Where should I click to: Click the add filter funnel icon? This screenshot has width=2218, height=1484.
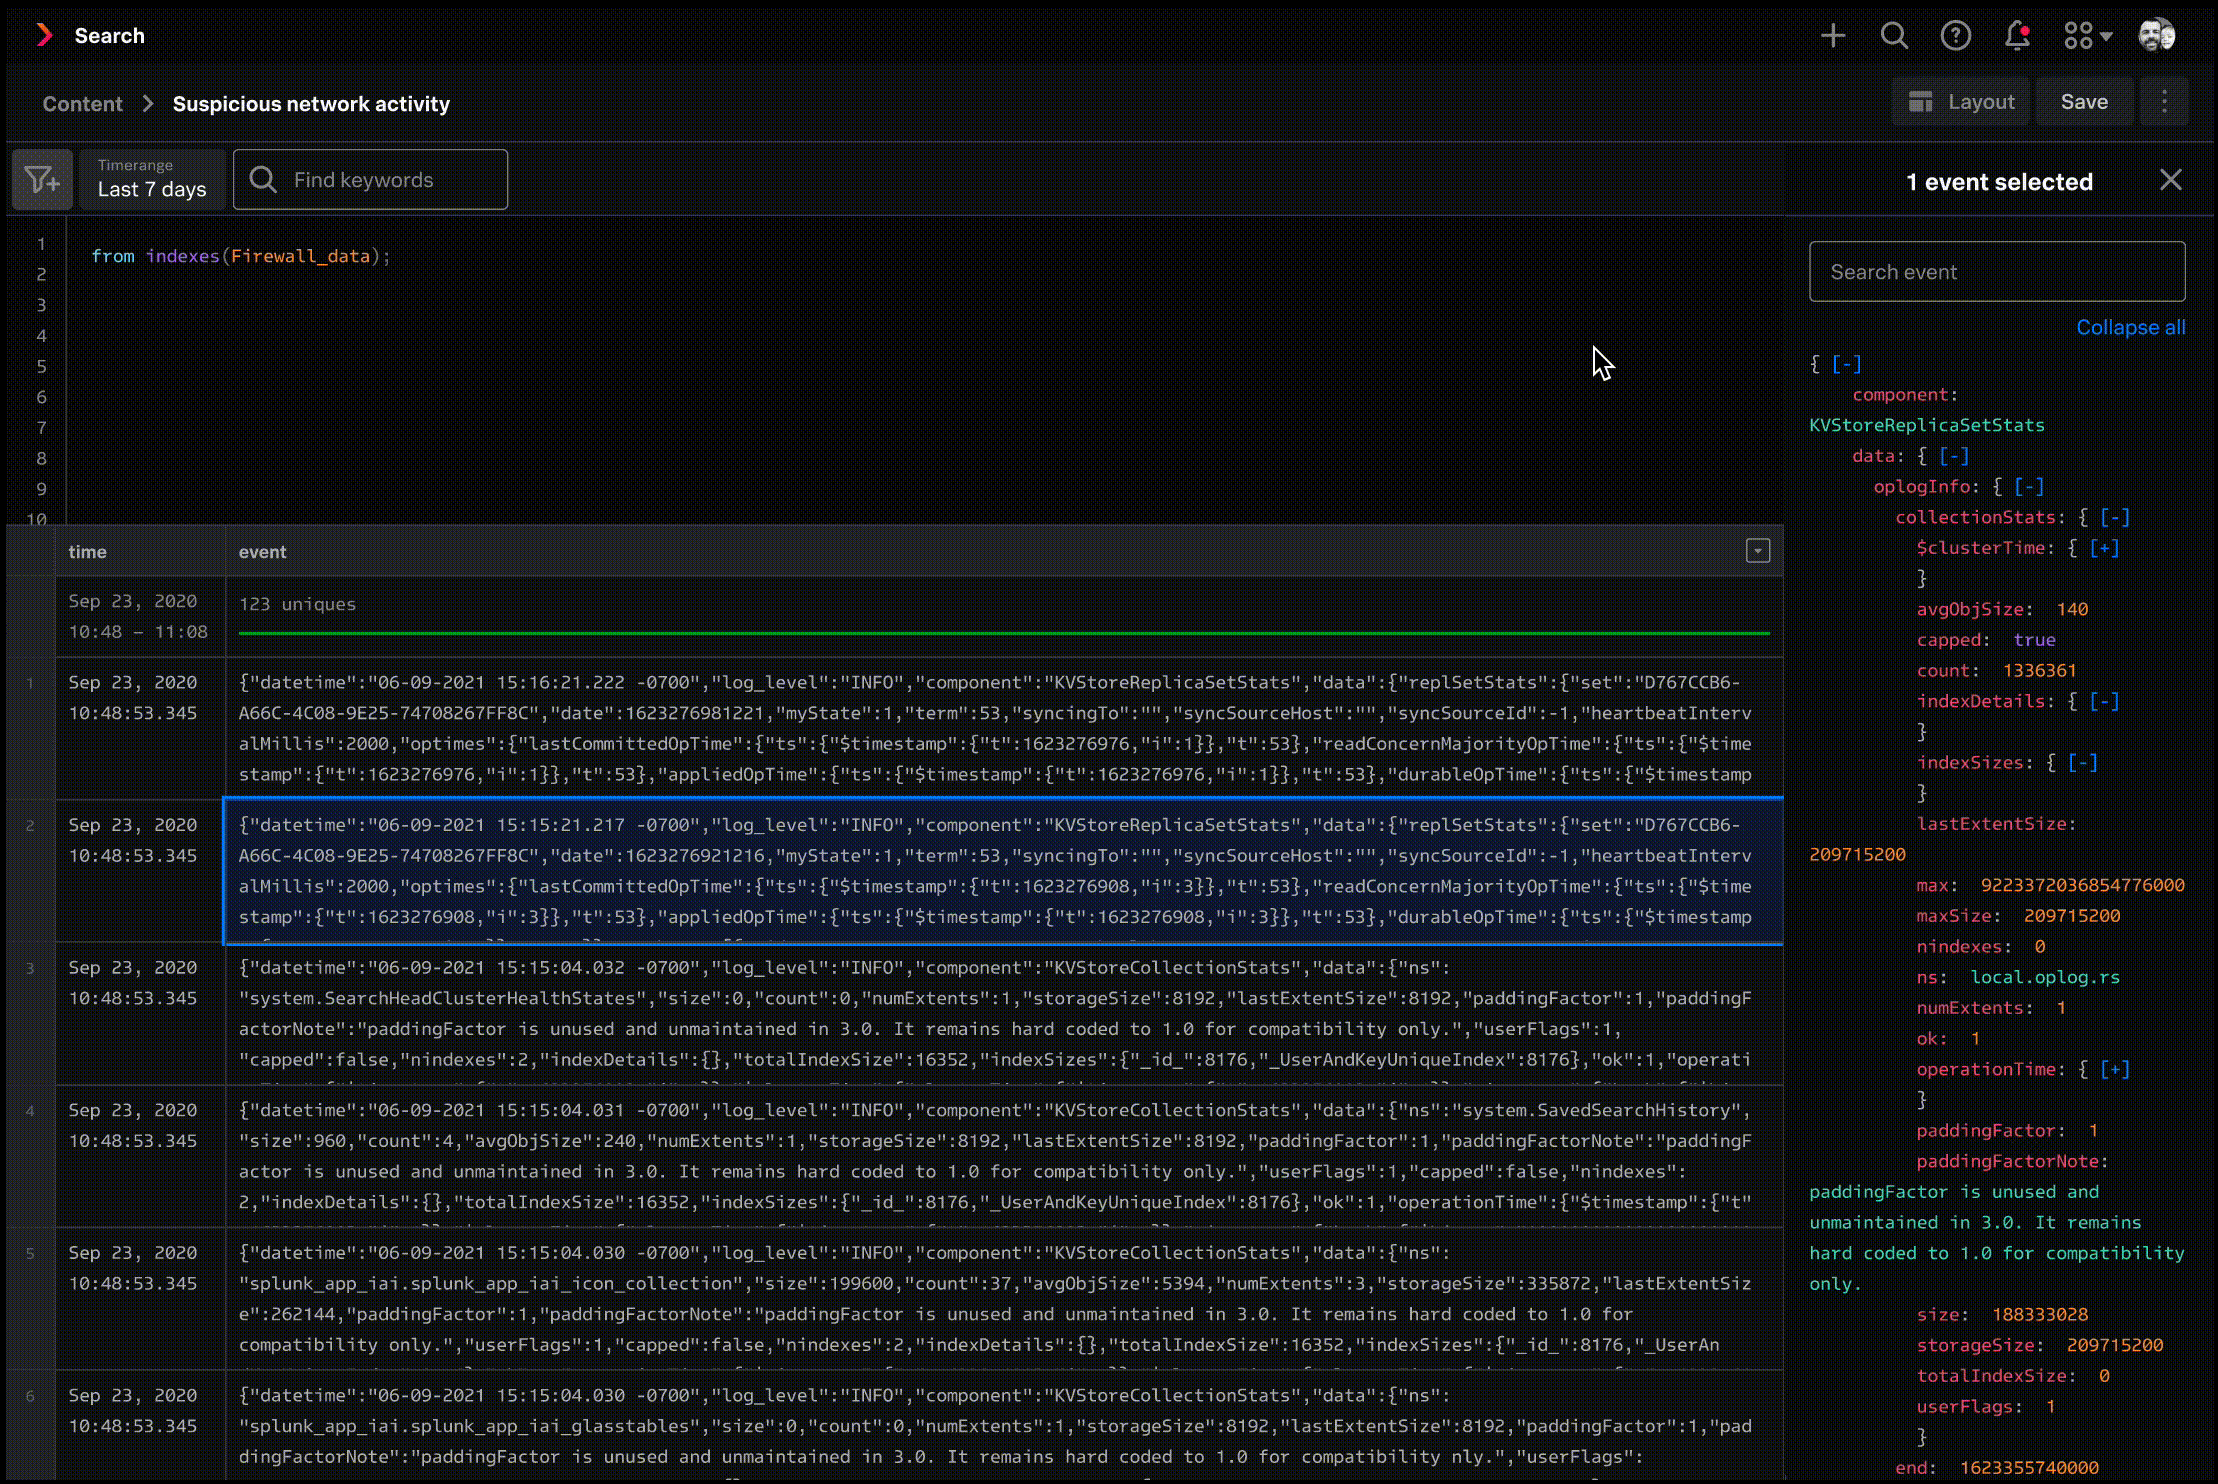pos(42,180)
